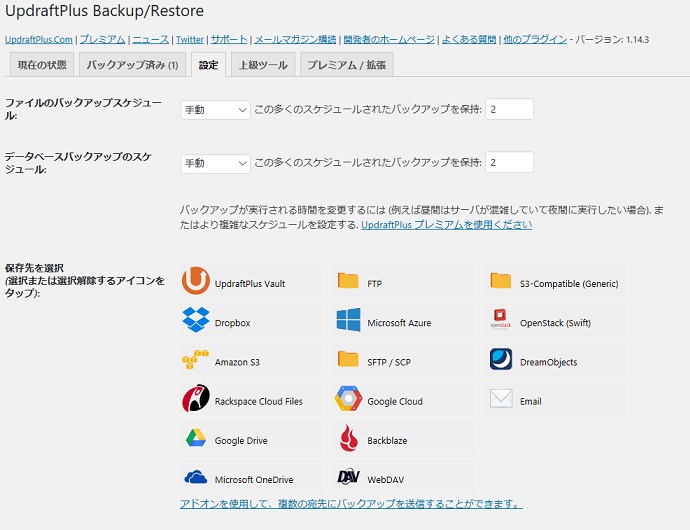
Task: Click the Backblaze label text
Action: (387, 441)
